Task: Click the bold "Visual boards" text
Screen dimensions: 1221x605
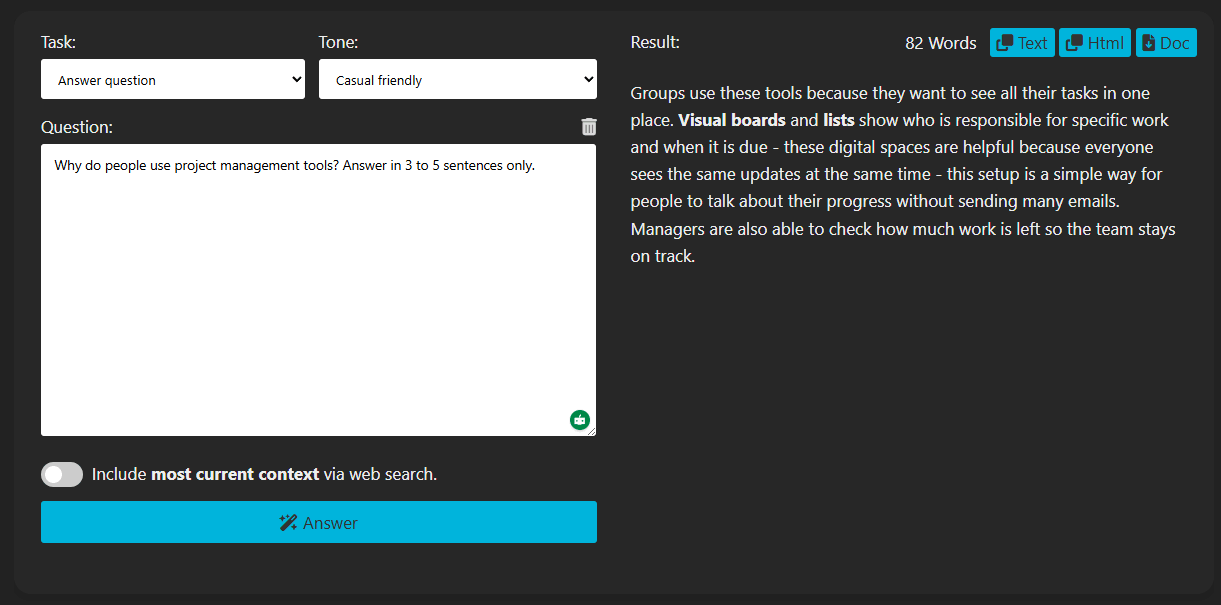Action: pos(732,120)
